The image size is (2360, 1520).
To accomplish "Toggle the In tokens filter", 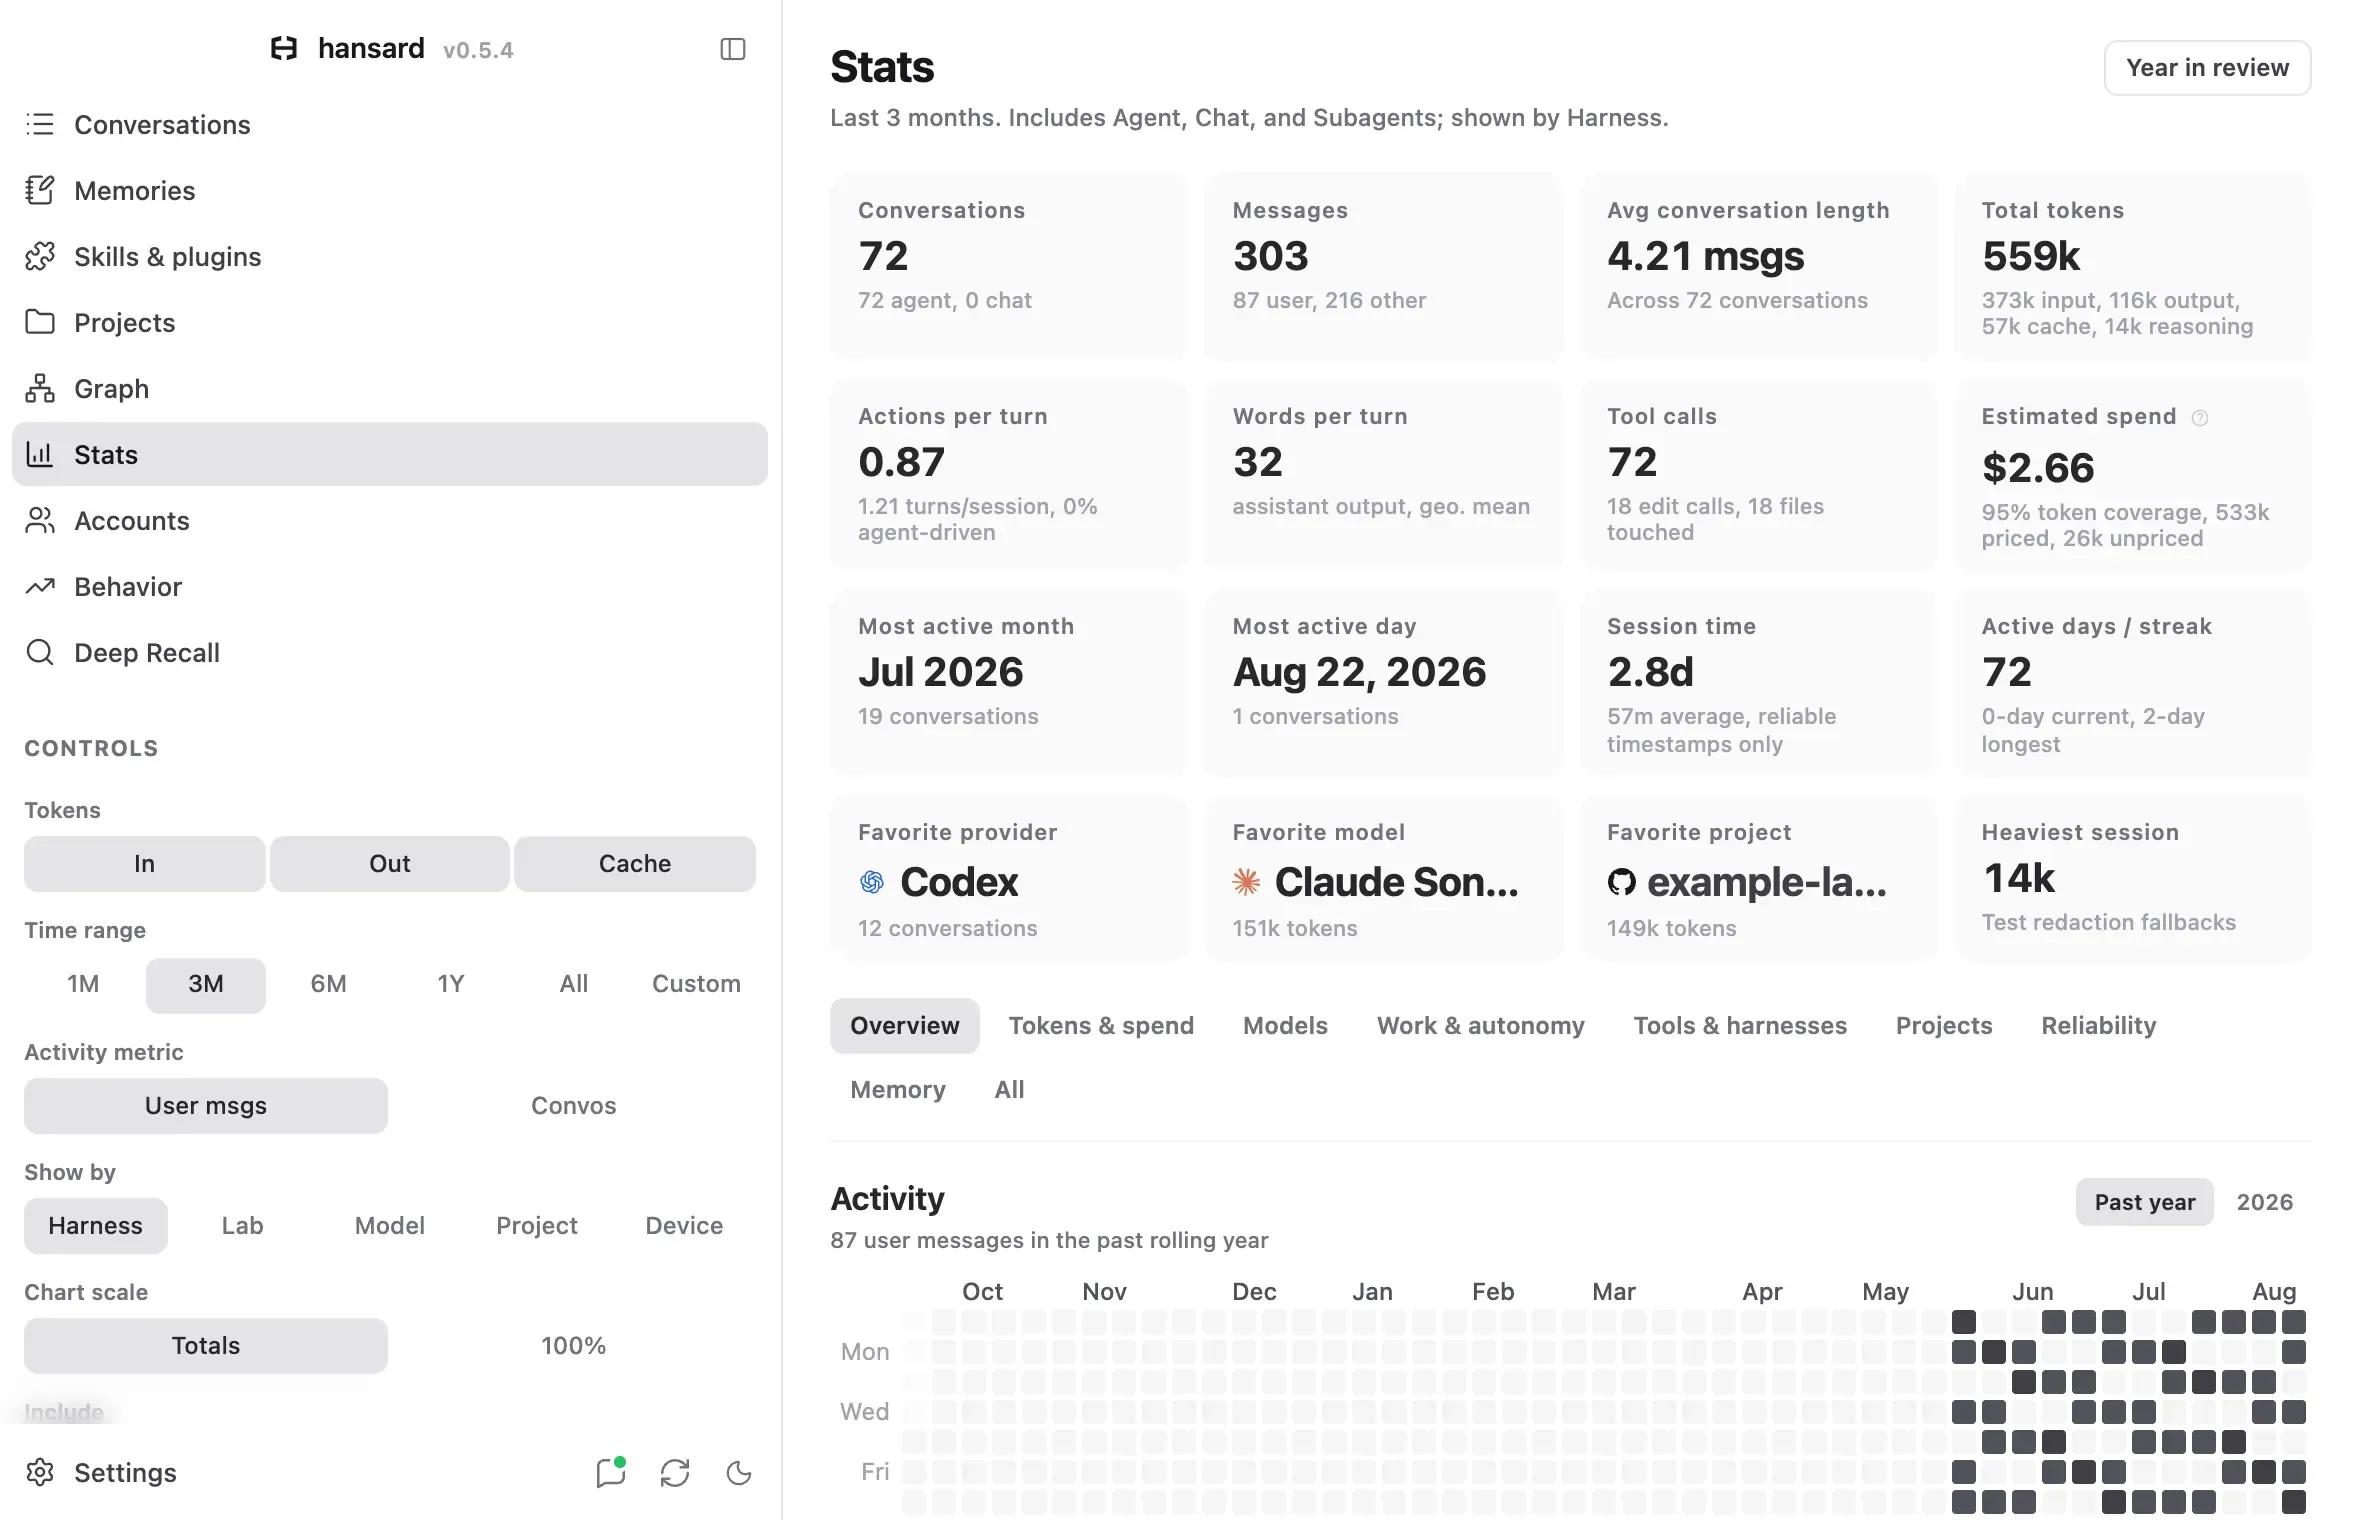I will point(145,863).
